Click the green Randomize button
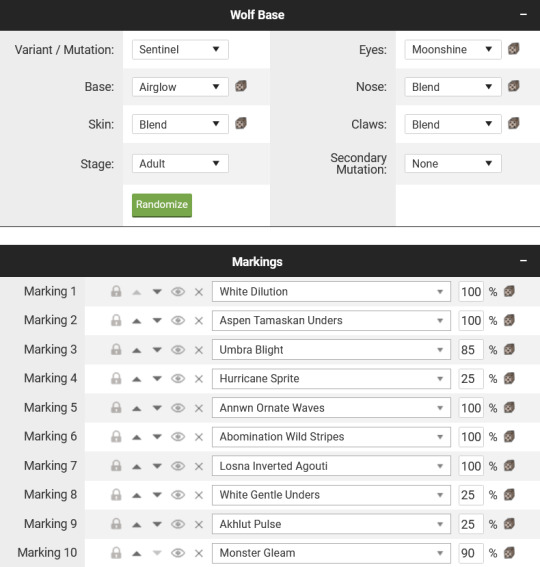The height and width of the screenshot is (567, 540). pos(162,205)
